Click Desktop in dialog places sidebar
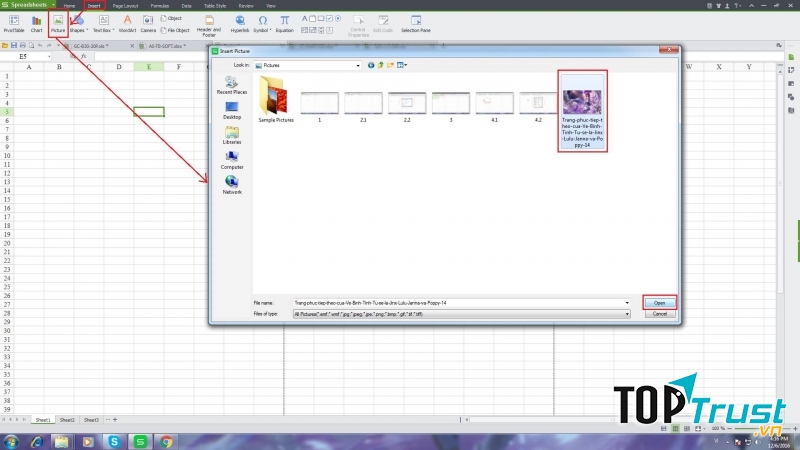This screenshot has height=450, width=800. [x=232, y=108]
